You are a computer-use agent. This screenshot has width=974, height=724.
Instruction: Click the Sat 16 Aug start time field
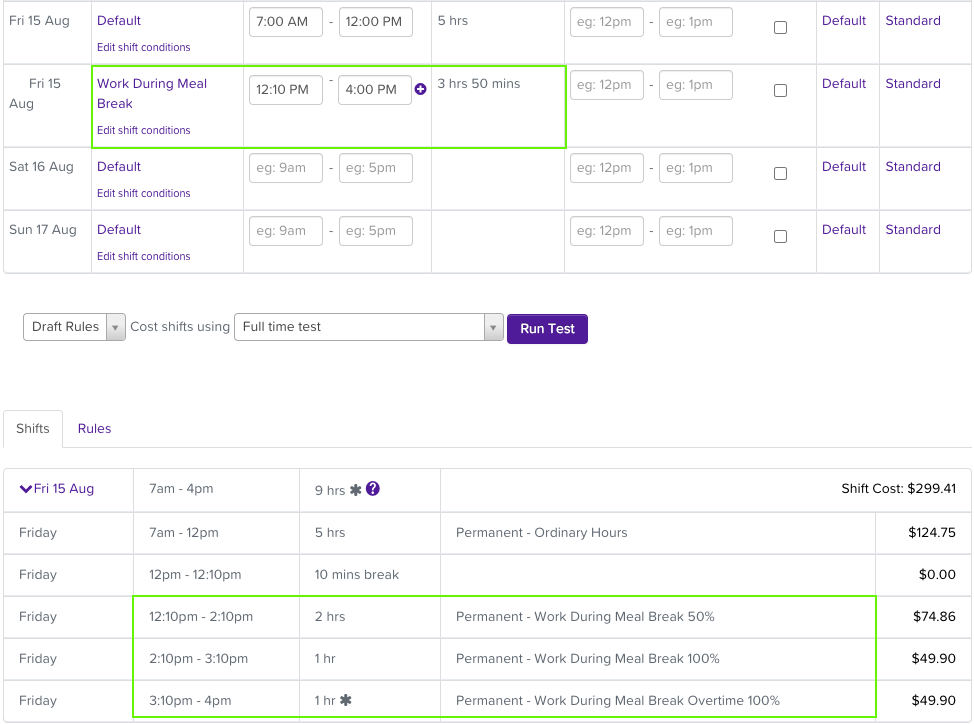[285, 168]
